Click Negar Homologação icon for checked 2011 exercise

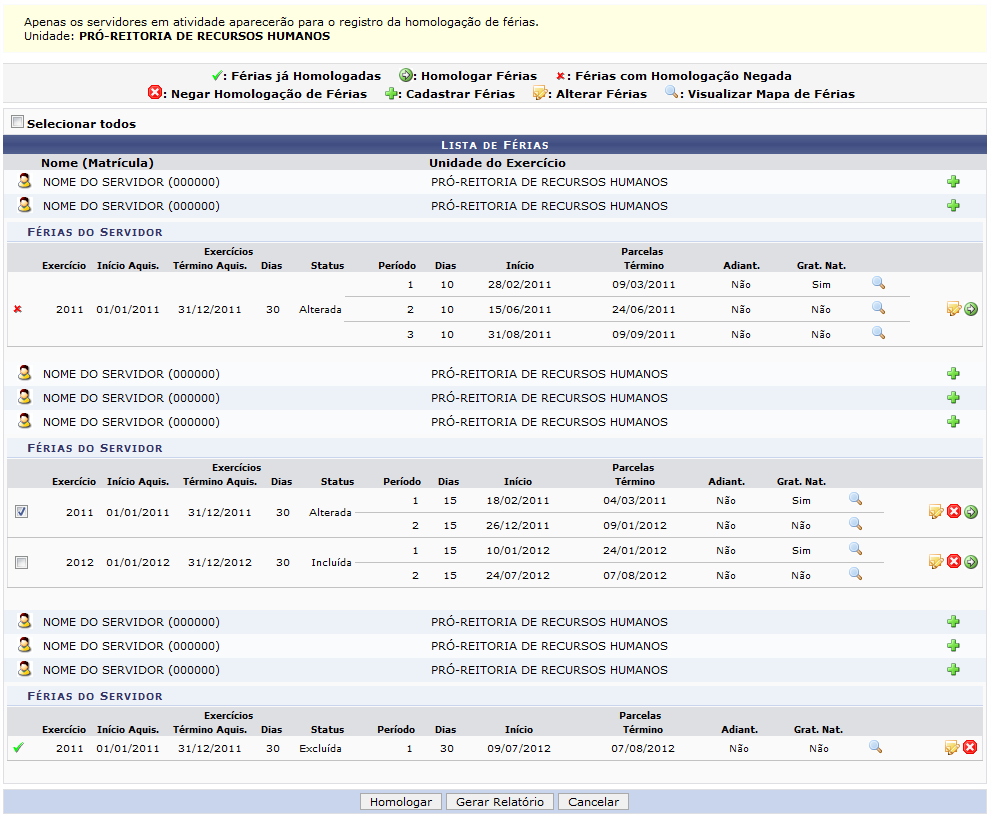954,512
